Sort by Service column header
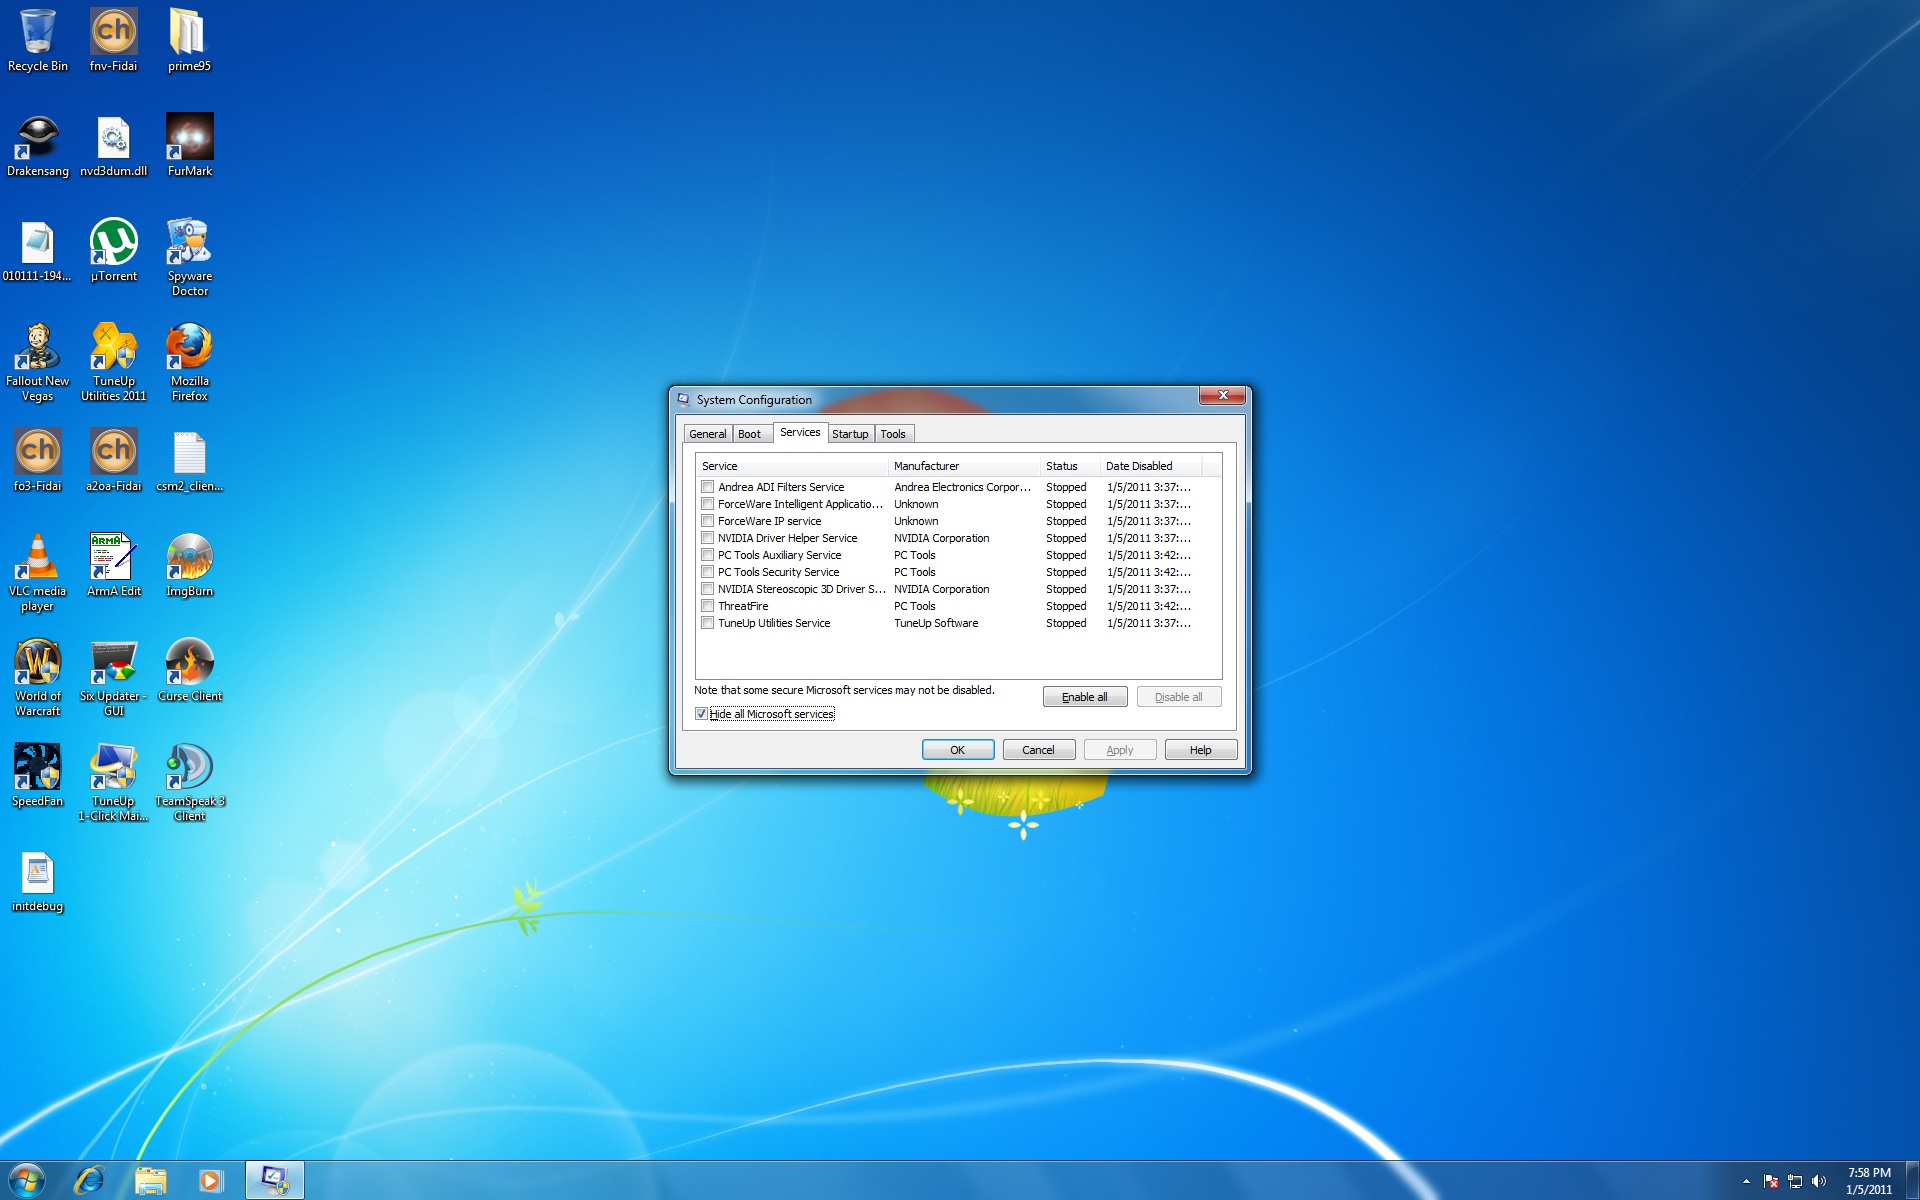Image resolution: width=1920 pixels, height=1200 pixels. [792, 466]
